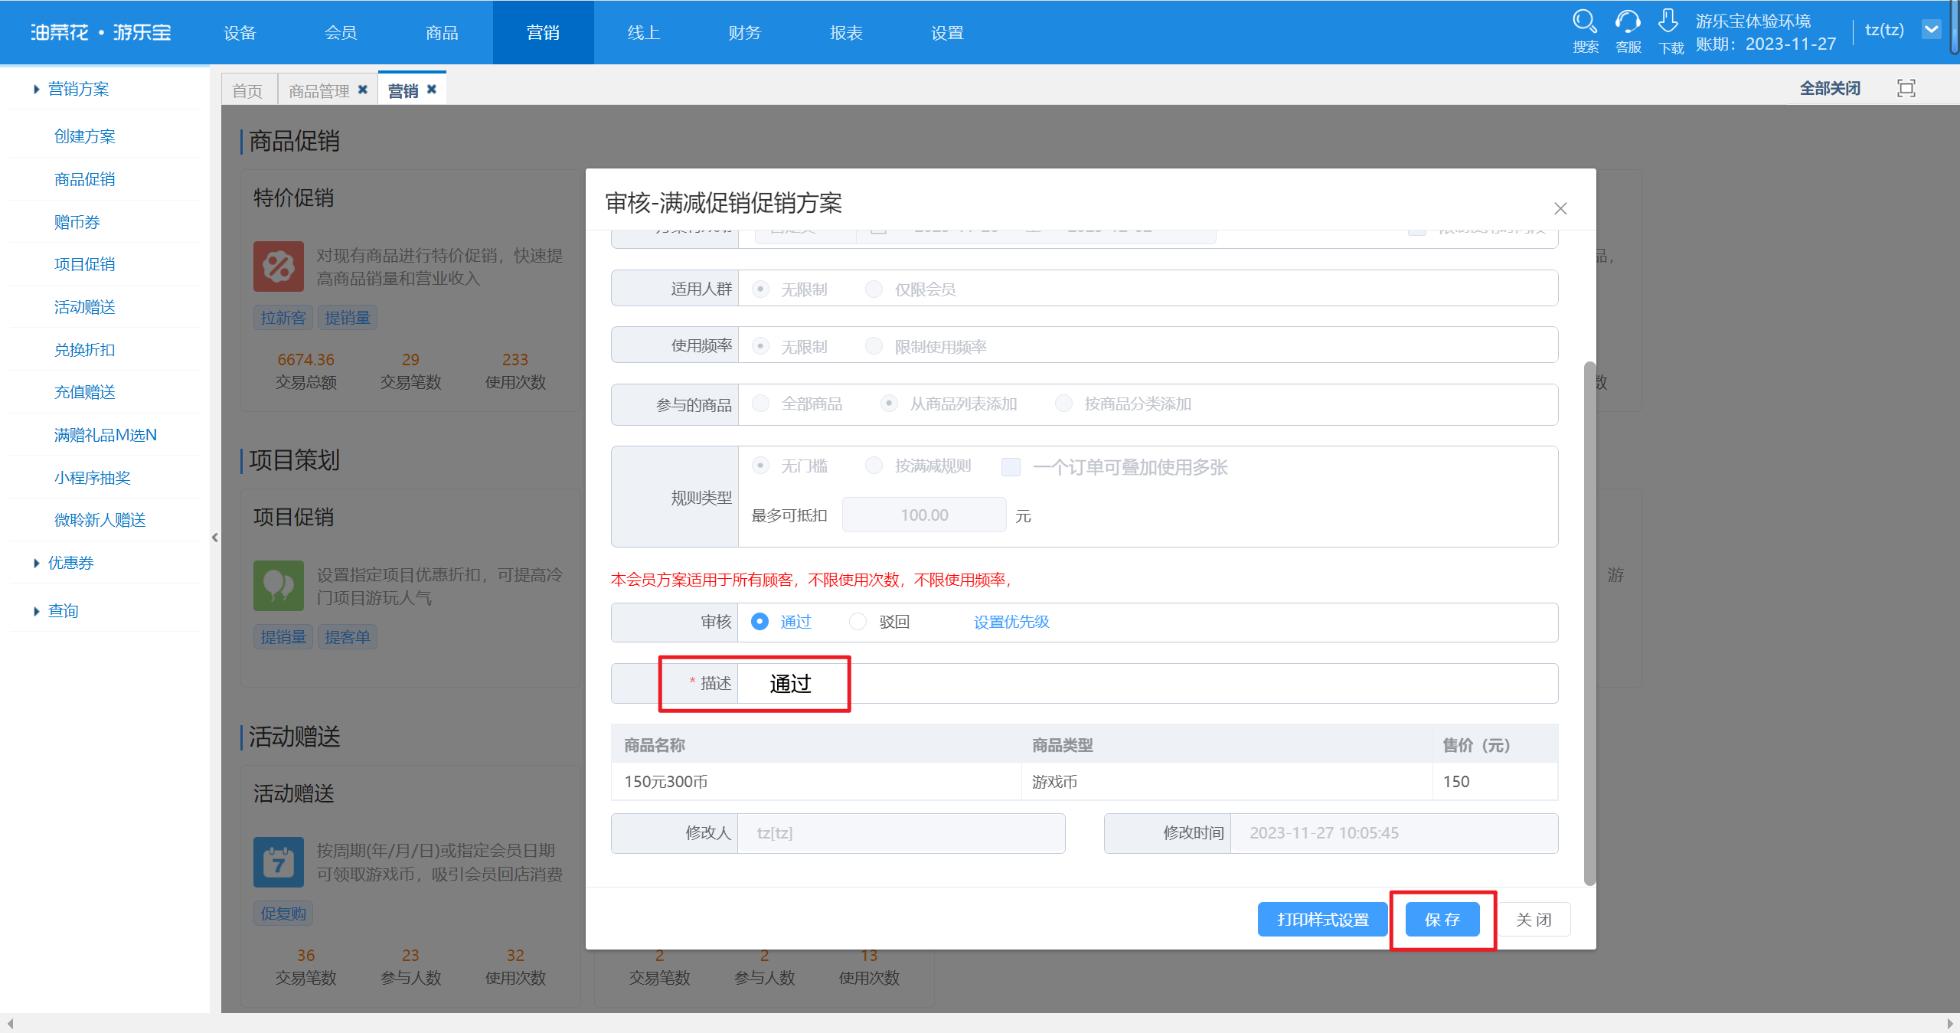Tick 一个订单可叠加使用多张 checkbox

(1011, 467)
